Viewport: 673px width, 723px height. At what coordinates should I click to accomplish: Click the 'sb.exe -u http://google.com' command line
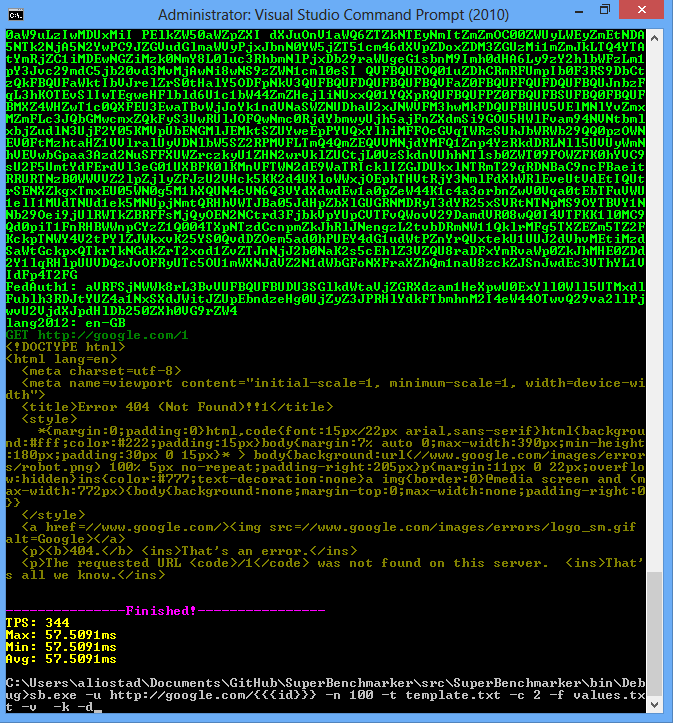[325, 695]
